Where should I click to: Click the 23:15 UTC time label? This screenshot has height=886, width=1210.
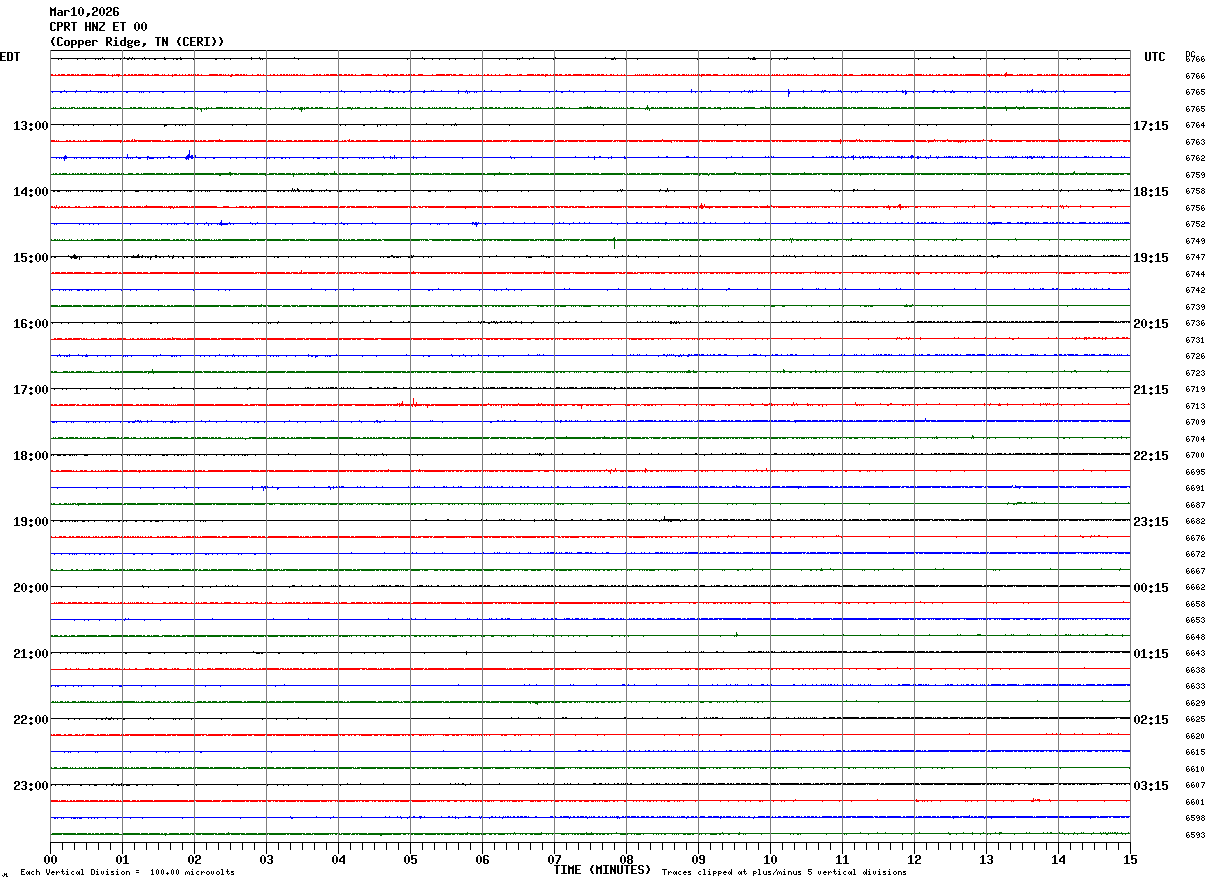pyautogui.click(x=1151, y=522)
